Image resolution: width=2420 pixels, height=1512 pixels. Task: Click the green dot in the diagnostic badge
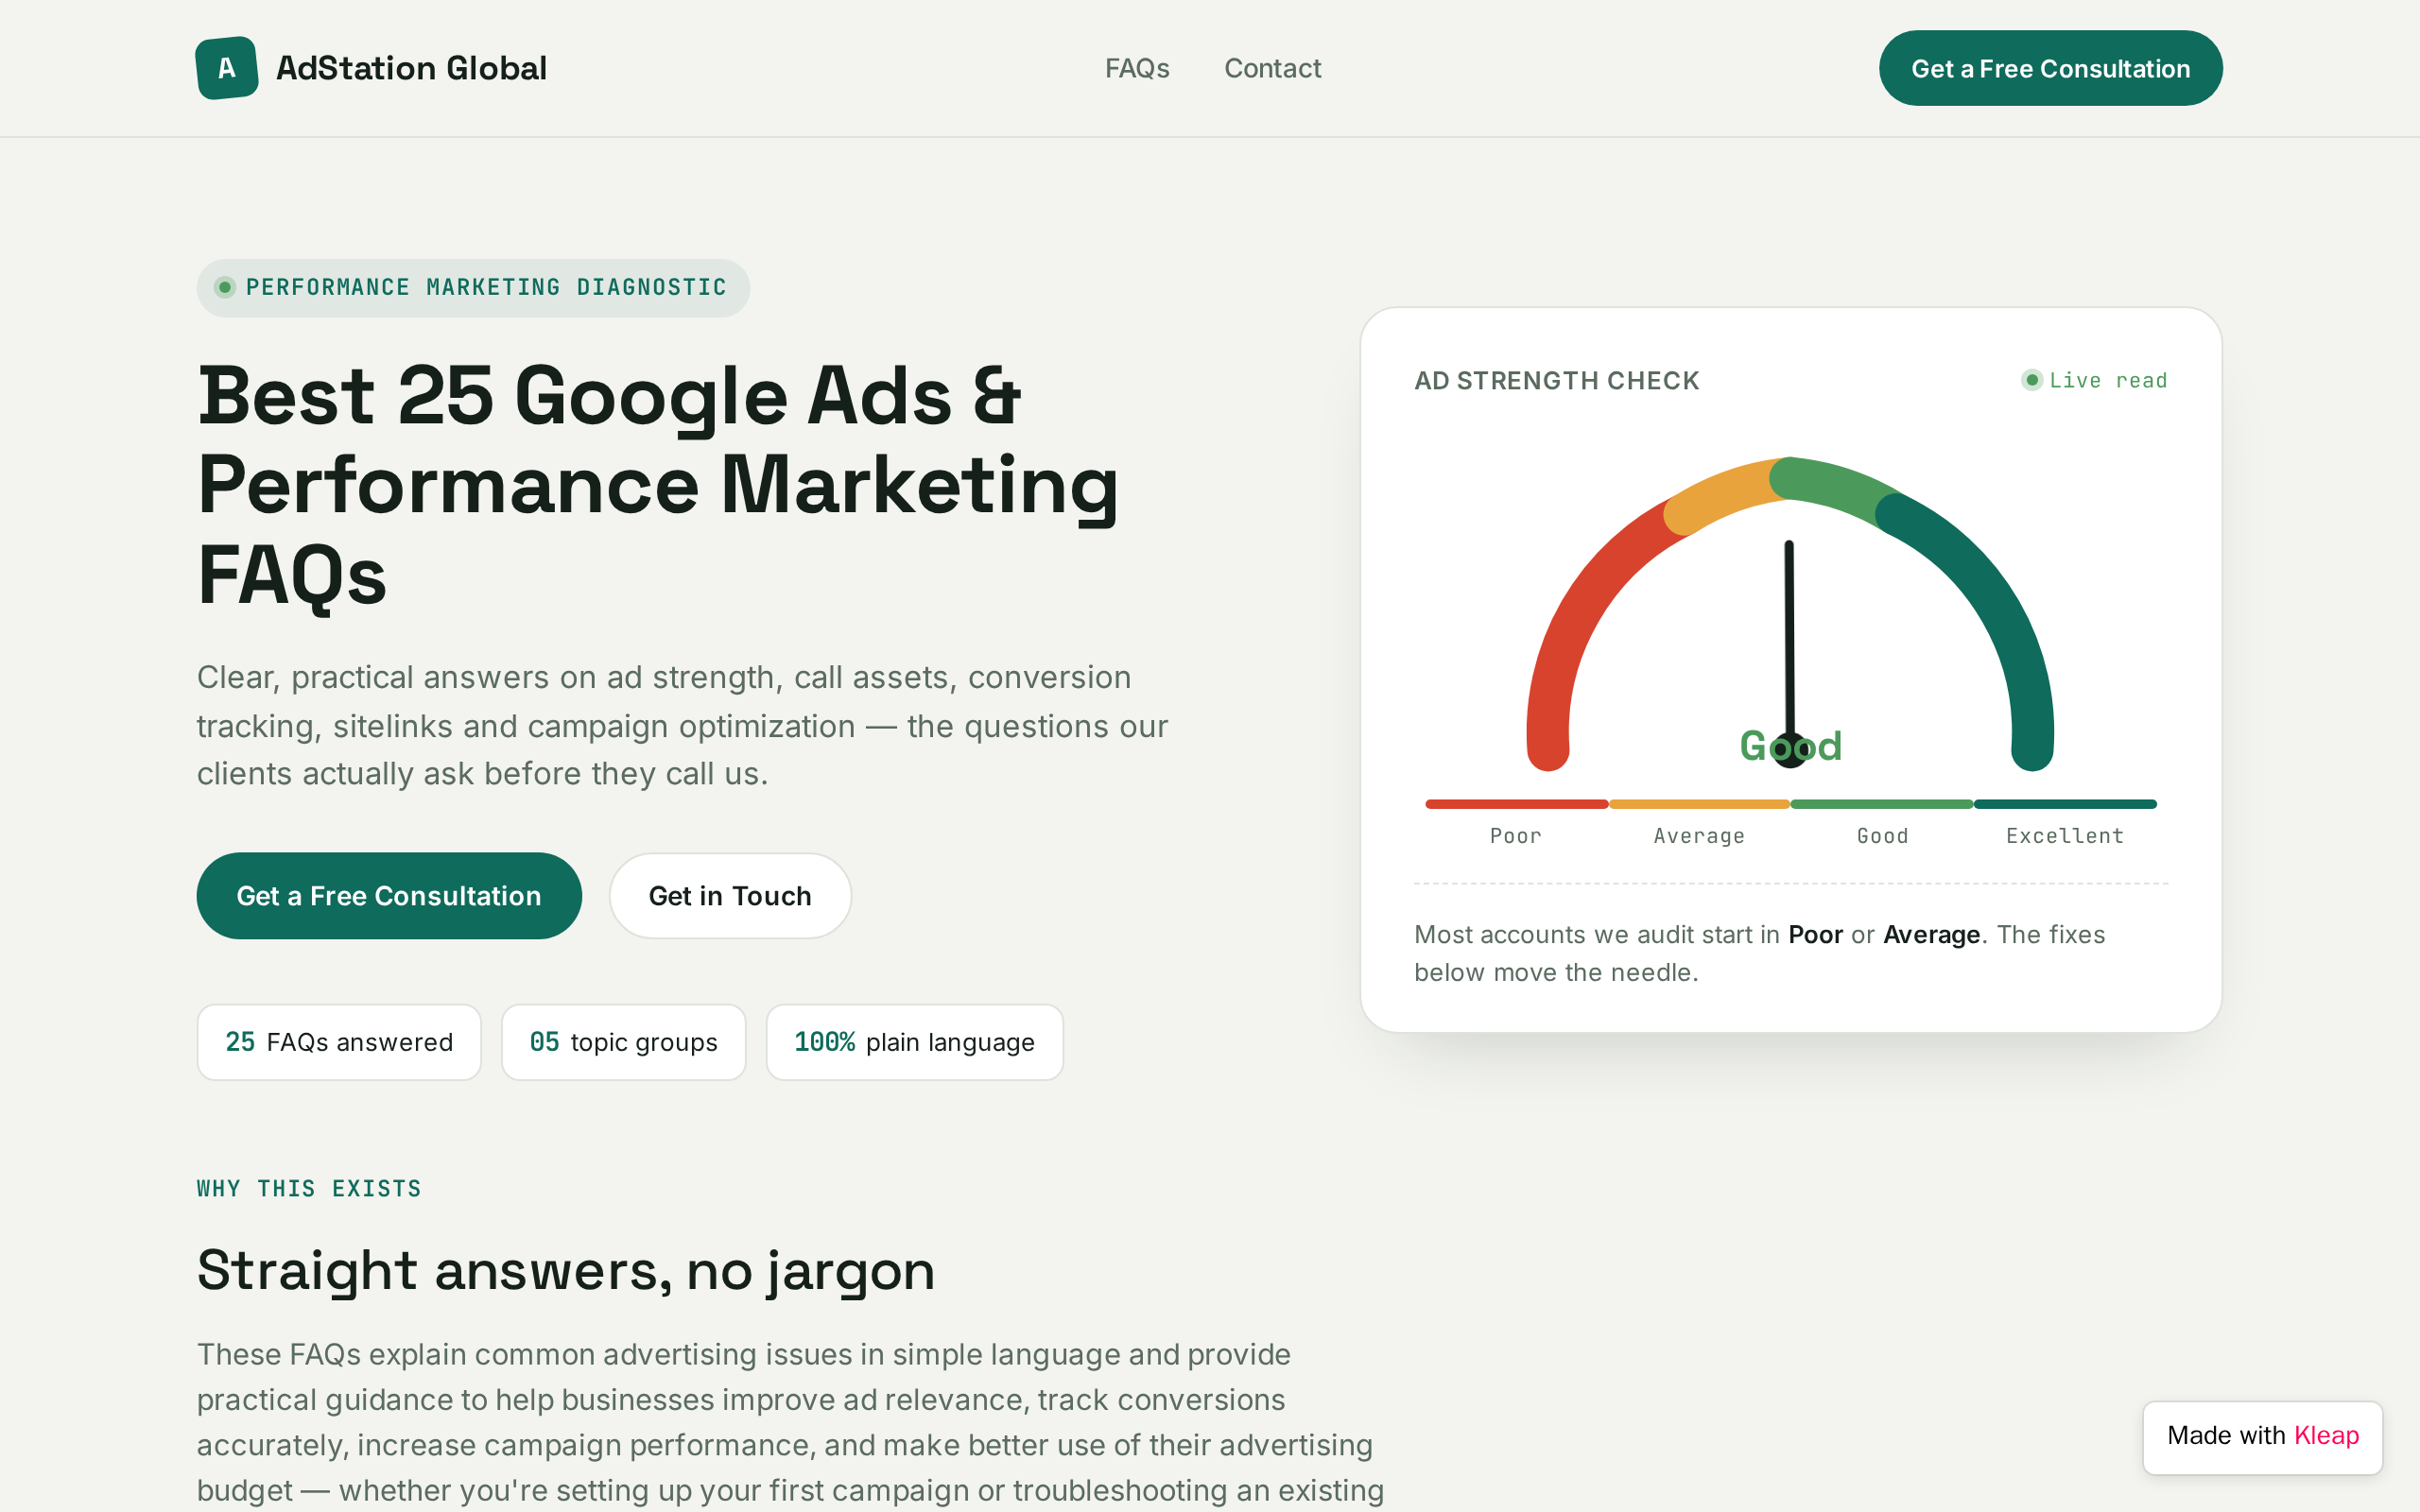[x=225, y=288]
